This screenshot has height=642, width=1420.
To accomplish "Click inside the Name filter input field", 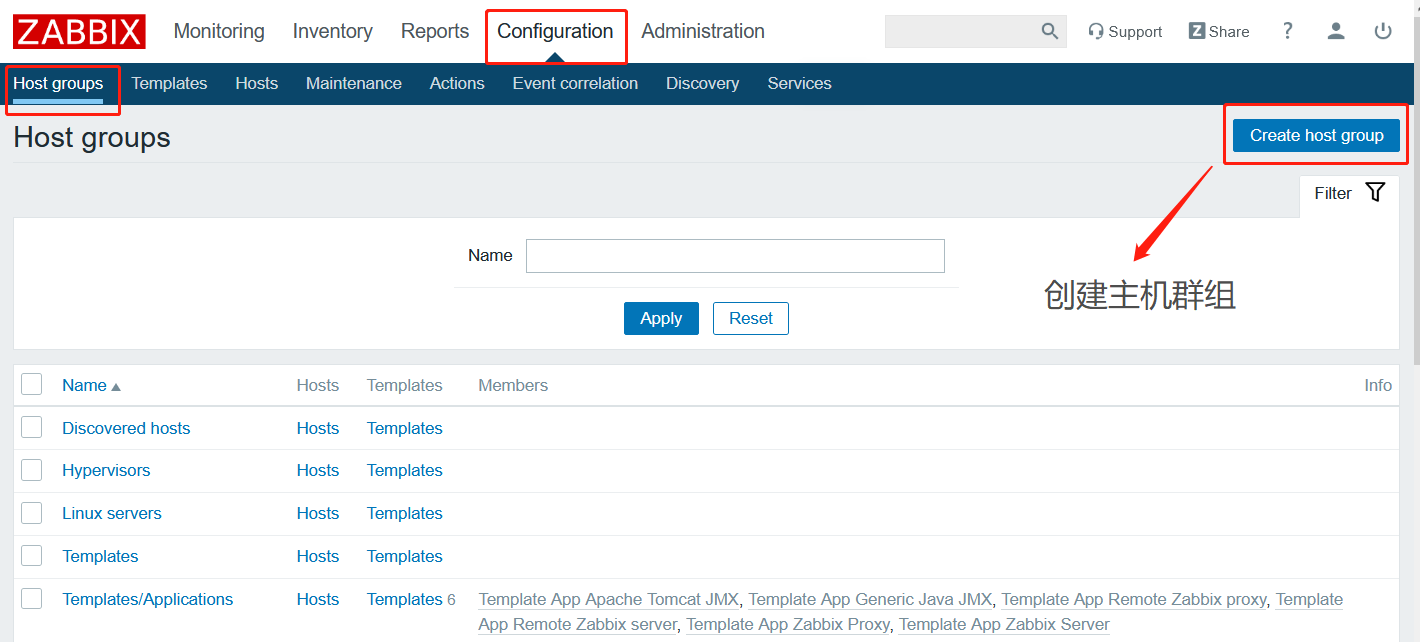I will [x=735, y=255].
